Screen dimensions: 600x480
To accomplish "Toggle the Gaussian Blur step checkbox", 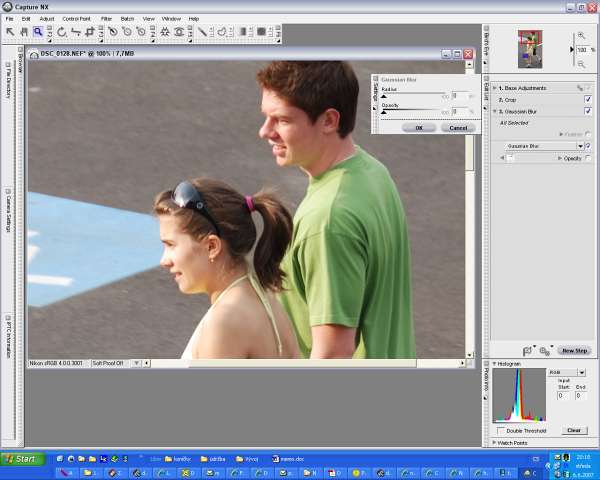I will (588, 111).
